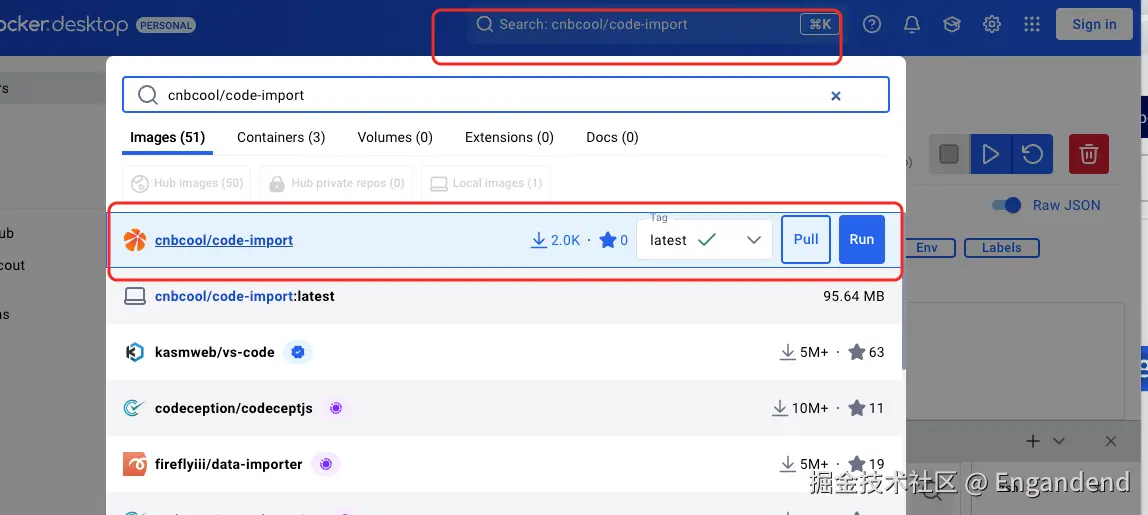Click the kasmweb logo icon

(135, 352)
